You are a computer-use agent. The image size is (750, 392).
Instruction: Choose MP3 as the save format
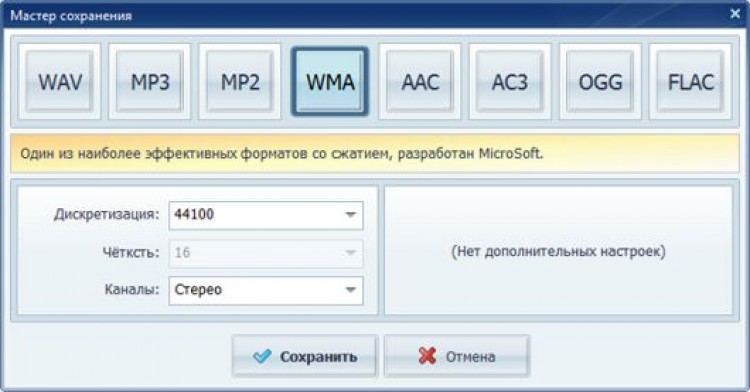[x=150, y=82]
